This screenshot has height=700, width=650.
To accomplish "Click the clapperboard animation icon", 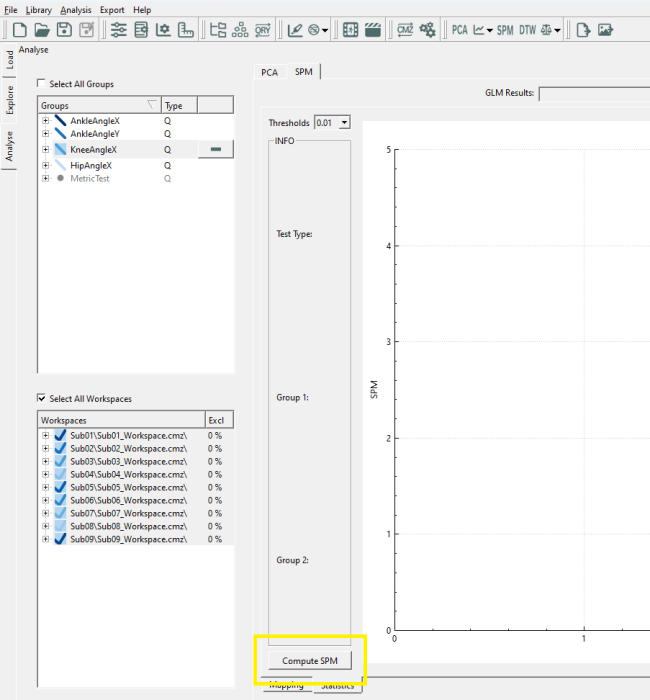I will 373,30.
